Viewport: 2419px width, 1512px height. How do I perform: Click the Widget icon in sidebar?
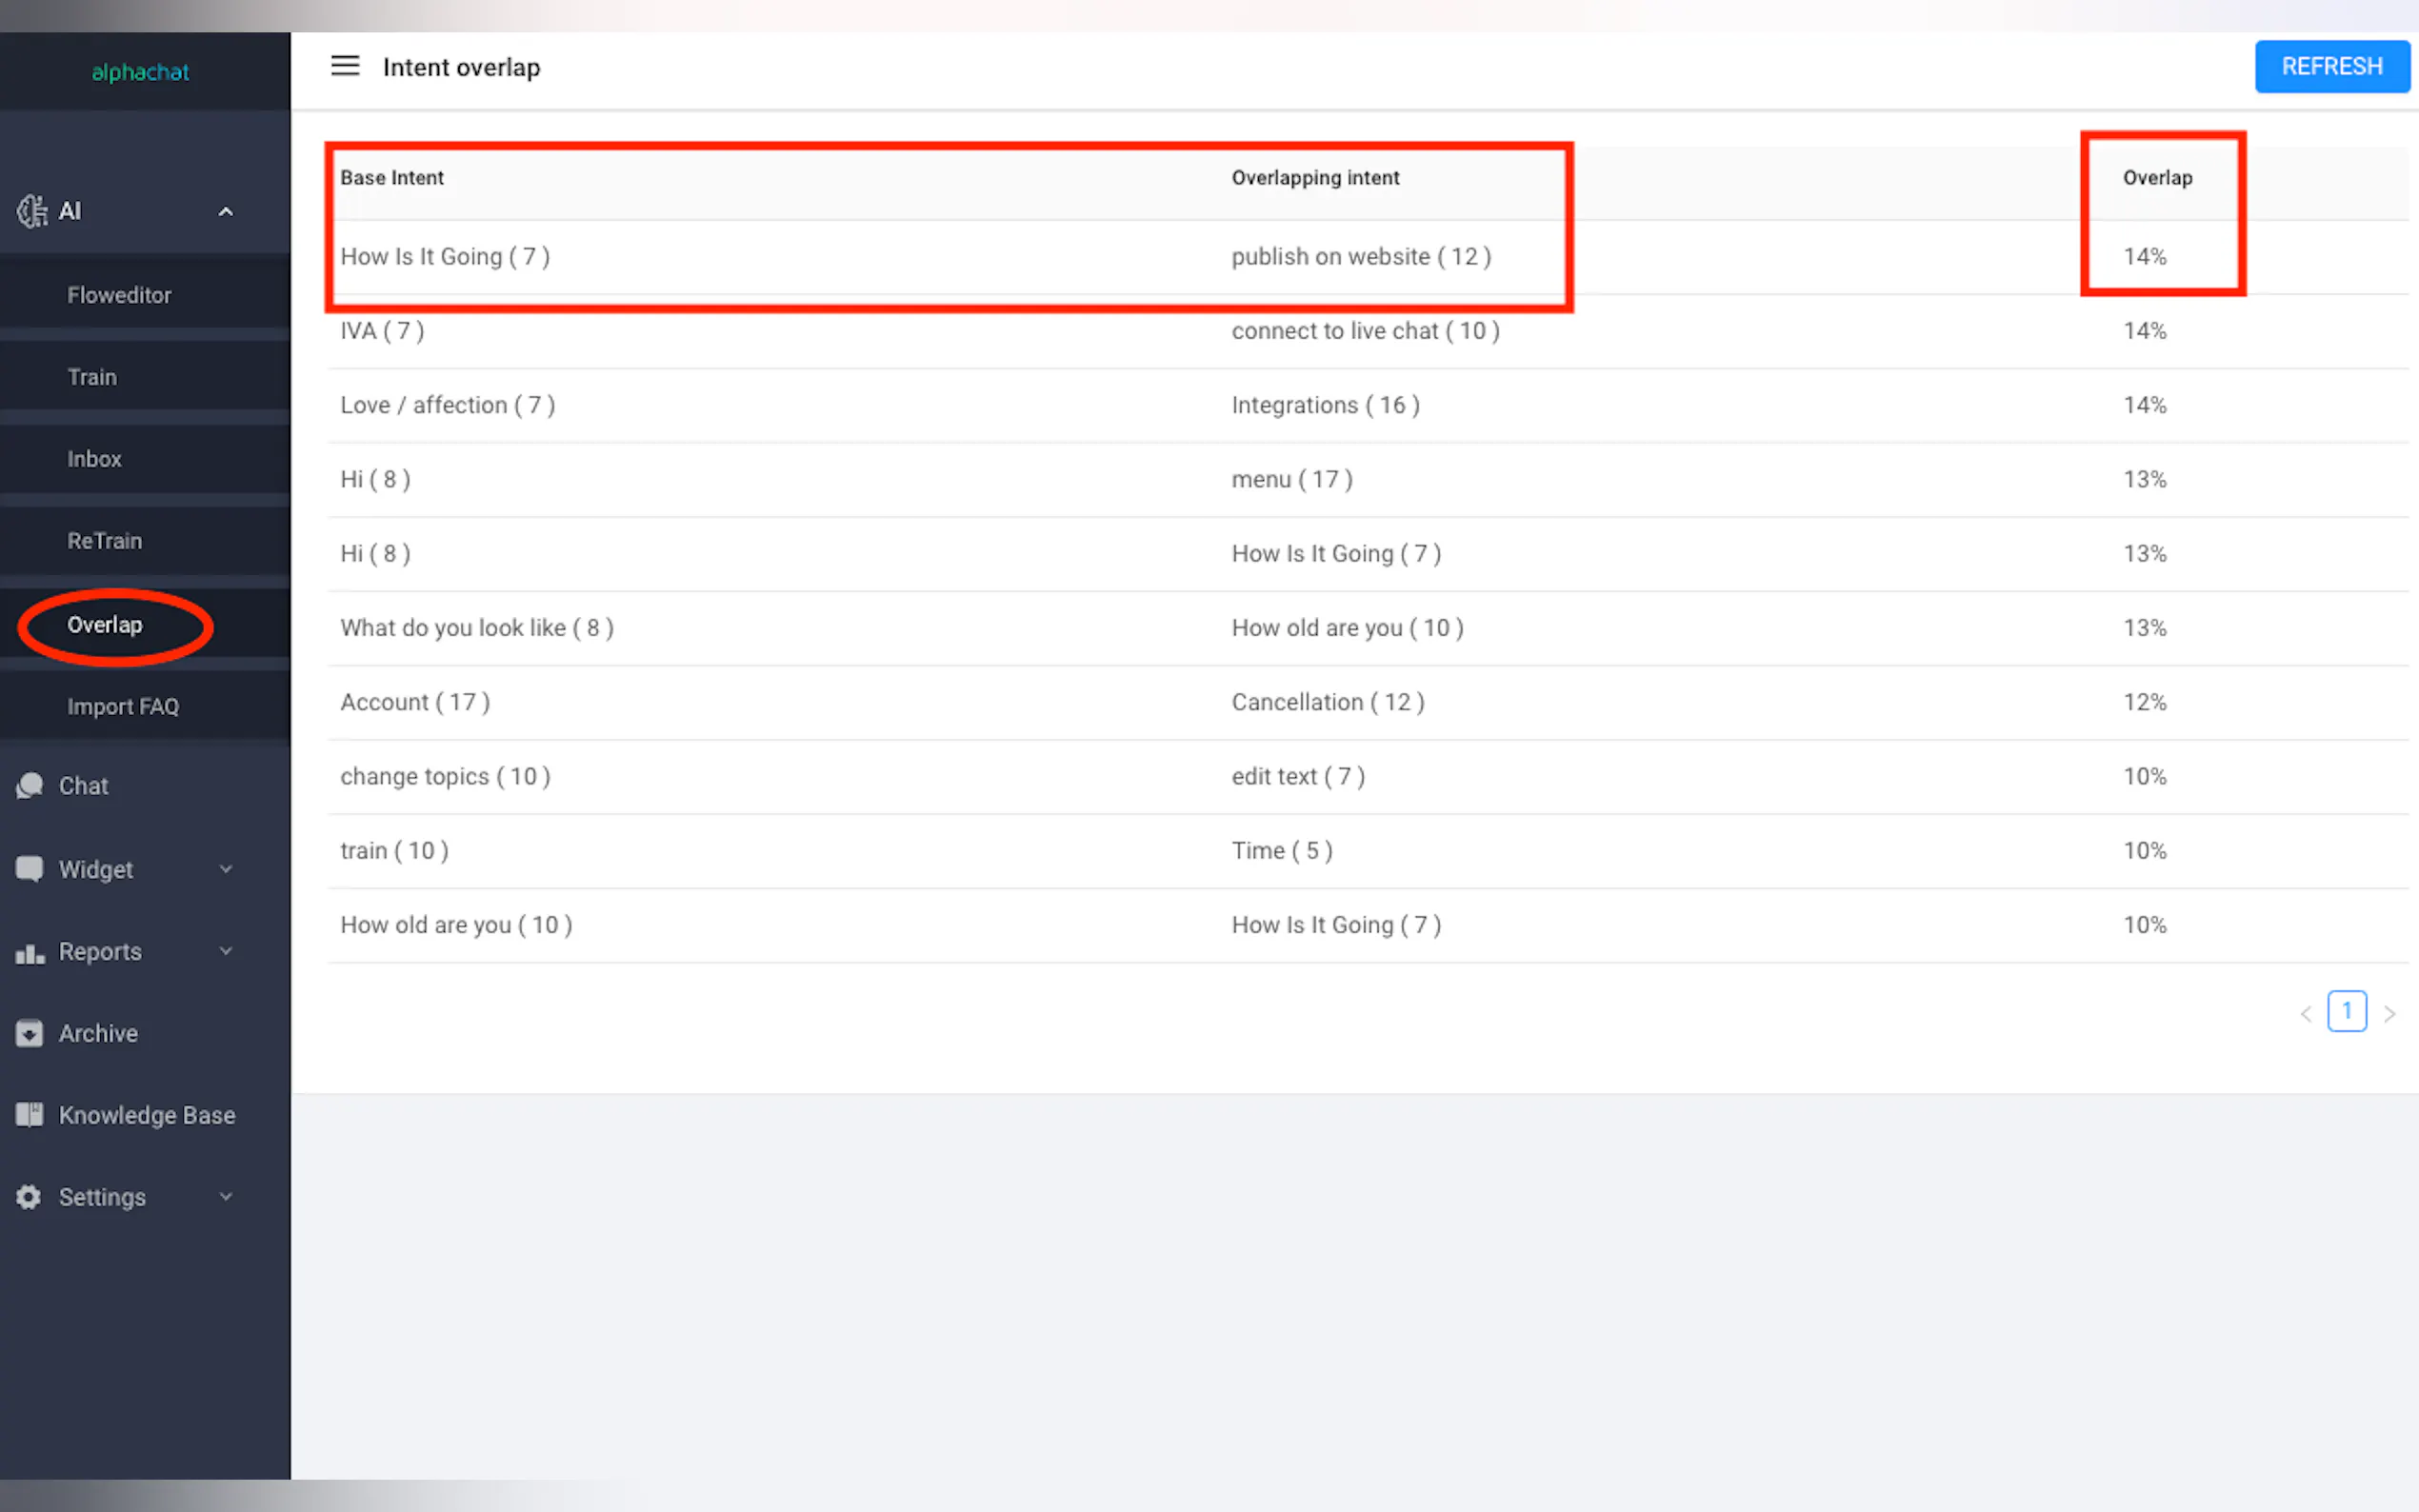[x=29, y=869]
